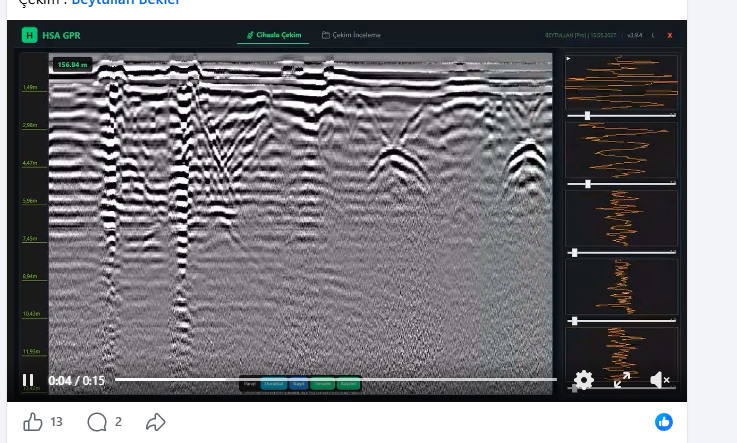Click the red X in GPR header
The width and height of the screenshot is (737, 443).
point(670,35)
